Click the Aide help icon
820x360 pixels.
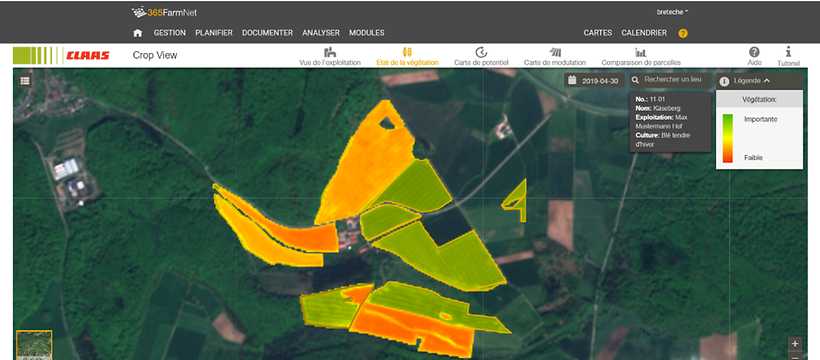(x=754, y=52)
